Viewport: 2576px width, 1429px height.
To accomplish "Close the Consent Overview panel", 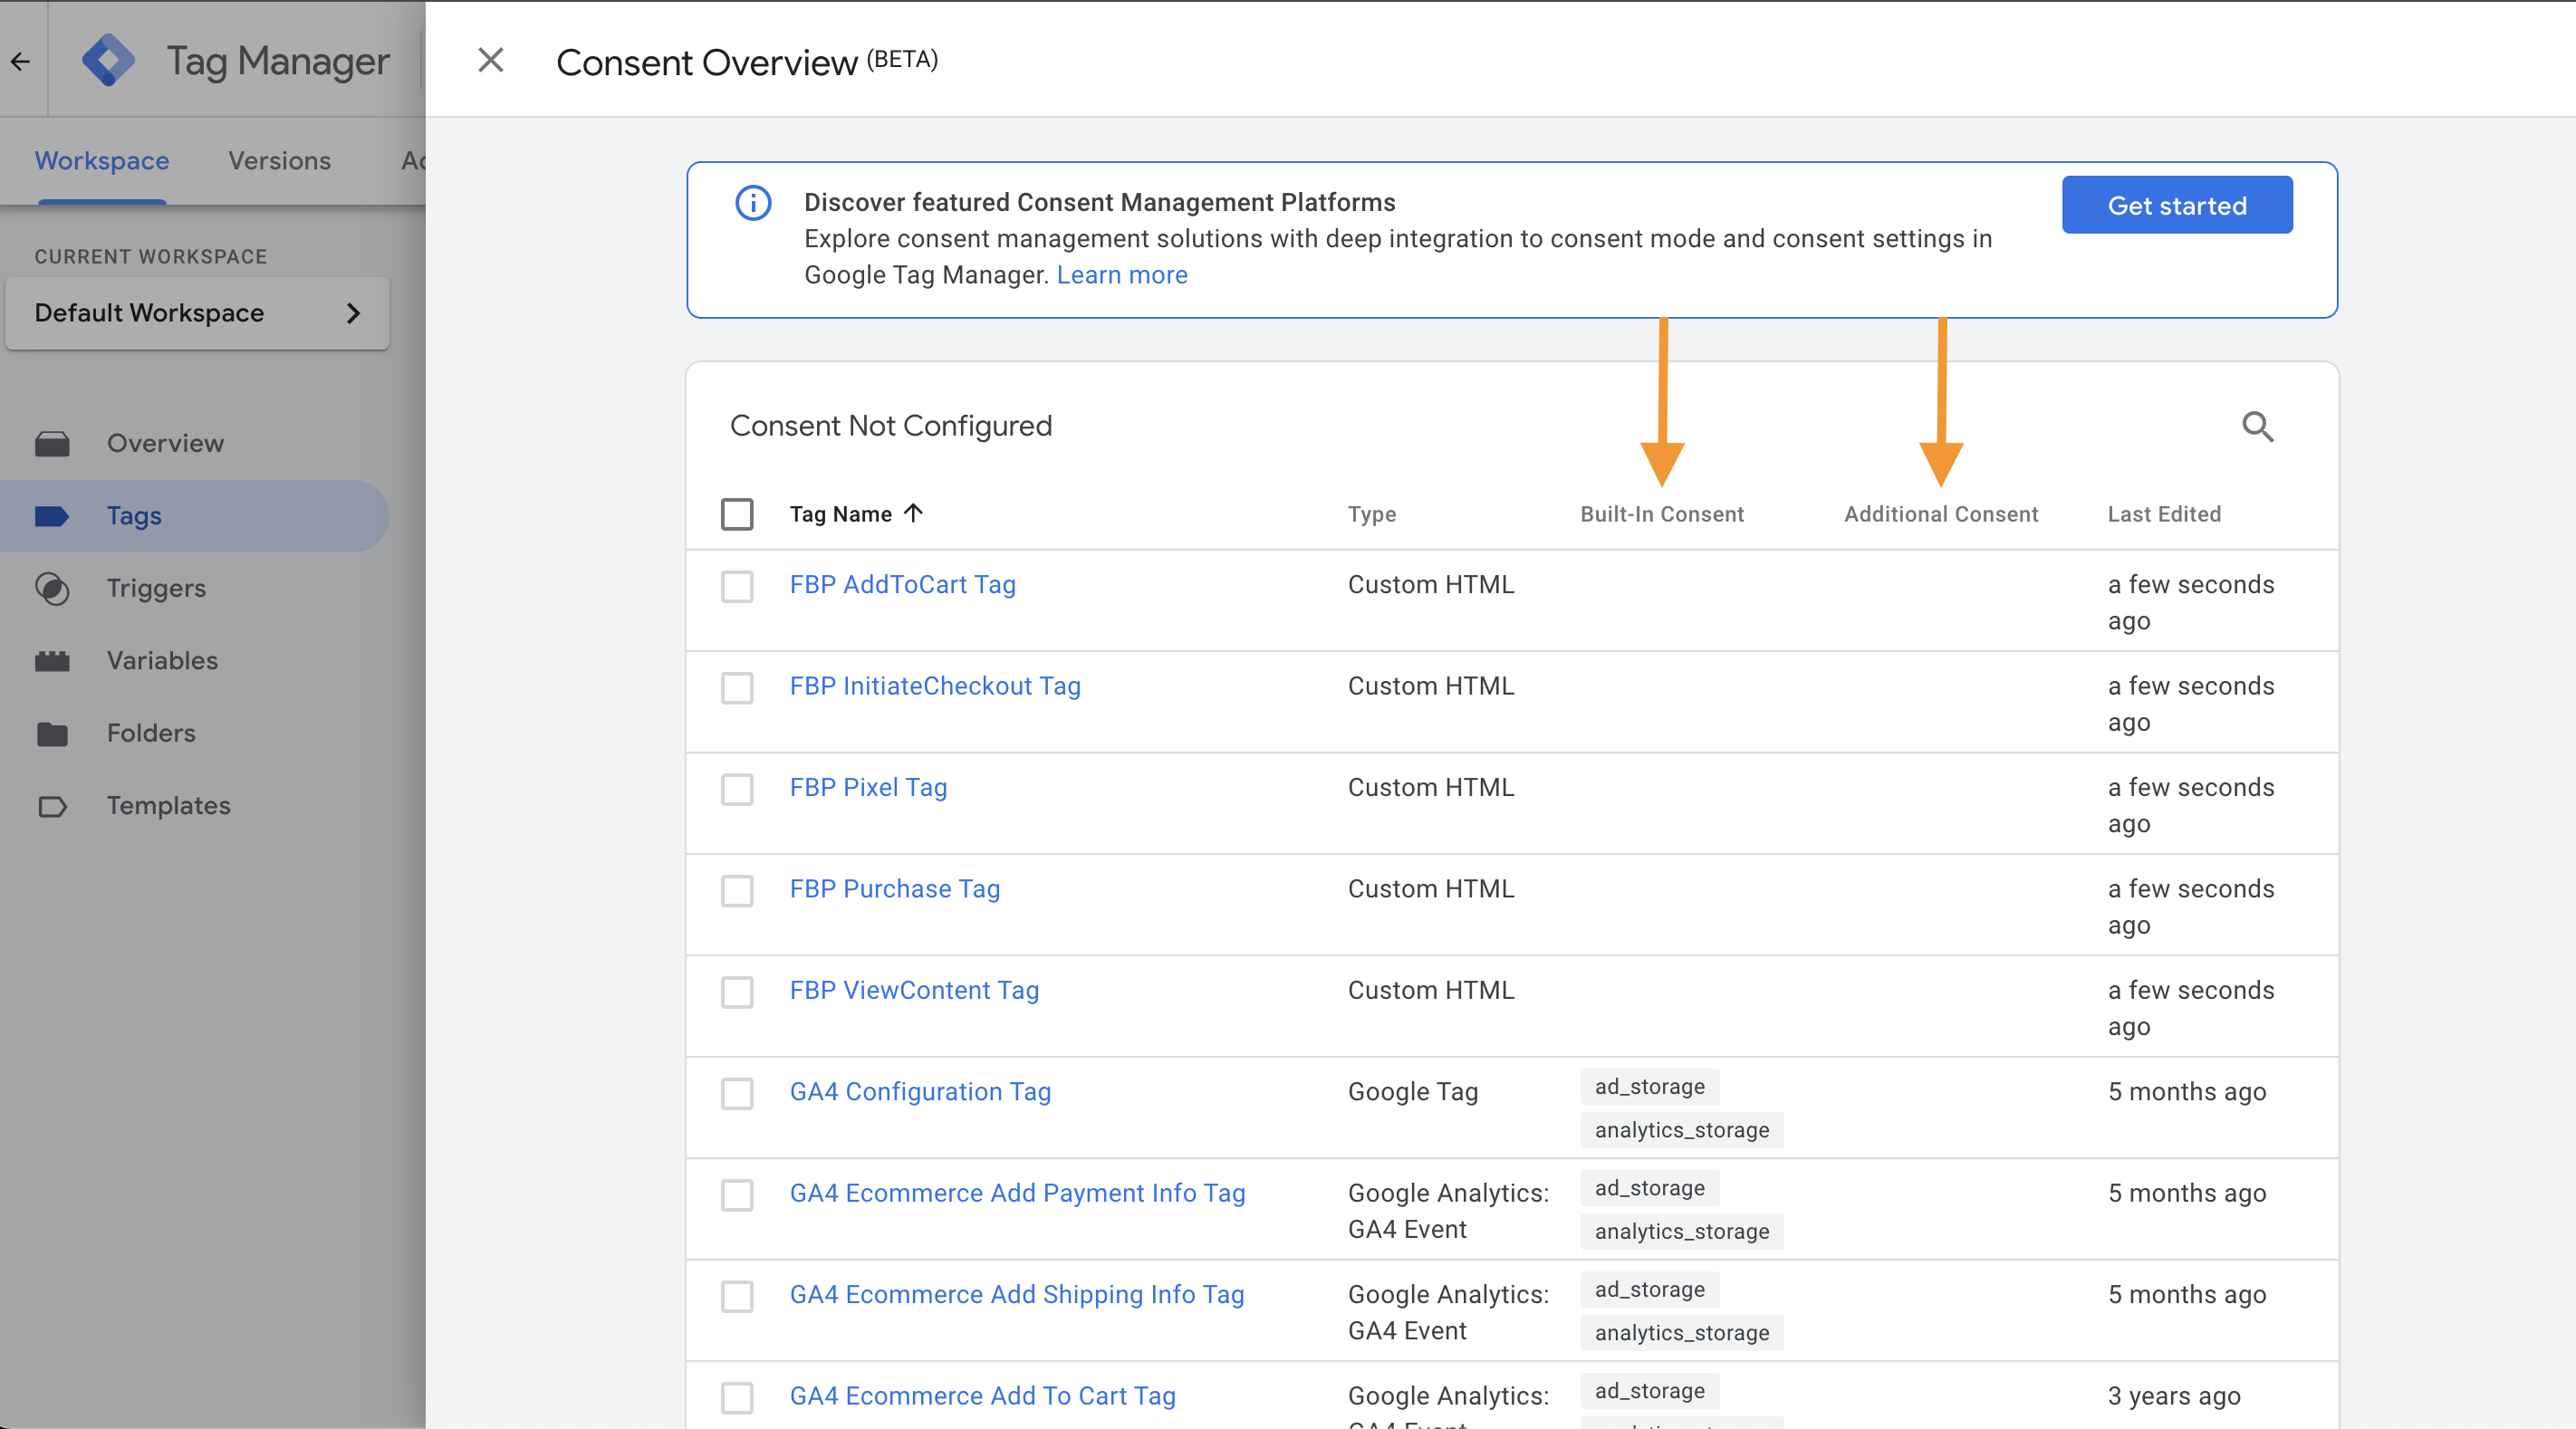I will [490, 60].
